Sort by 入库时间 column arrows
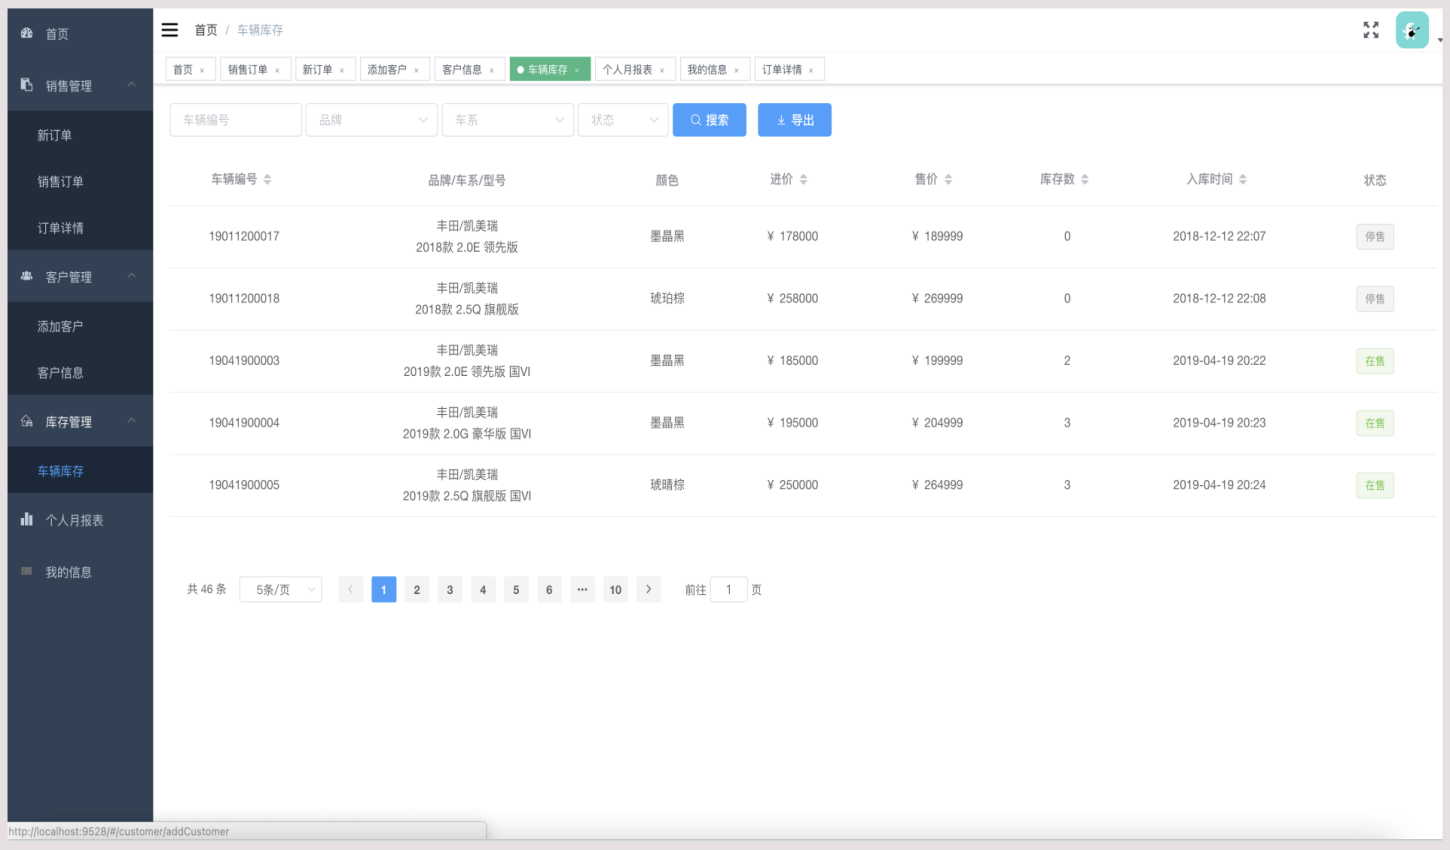The width and height of the screenshot is (1450, 850). [1243, 180]
